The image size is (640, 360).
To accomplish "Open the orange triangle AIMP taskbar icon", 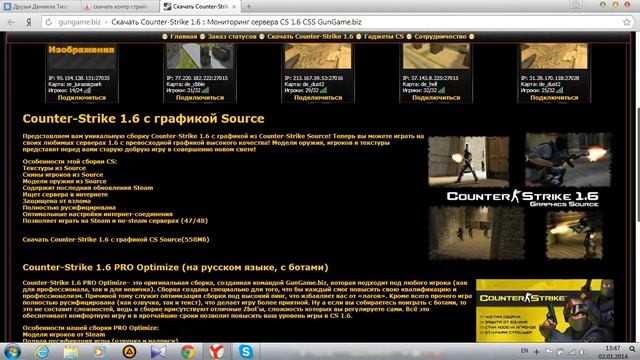I will coord(129,351).
